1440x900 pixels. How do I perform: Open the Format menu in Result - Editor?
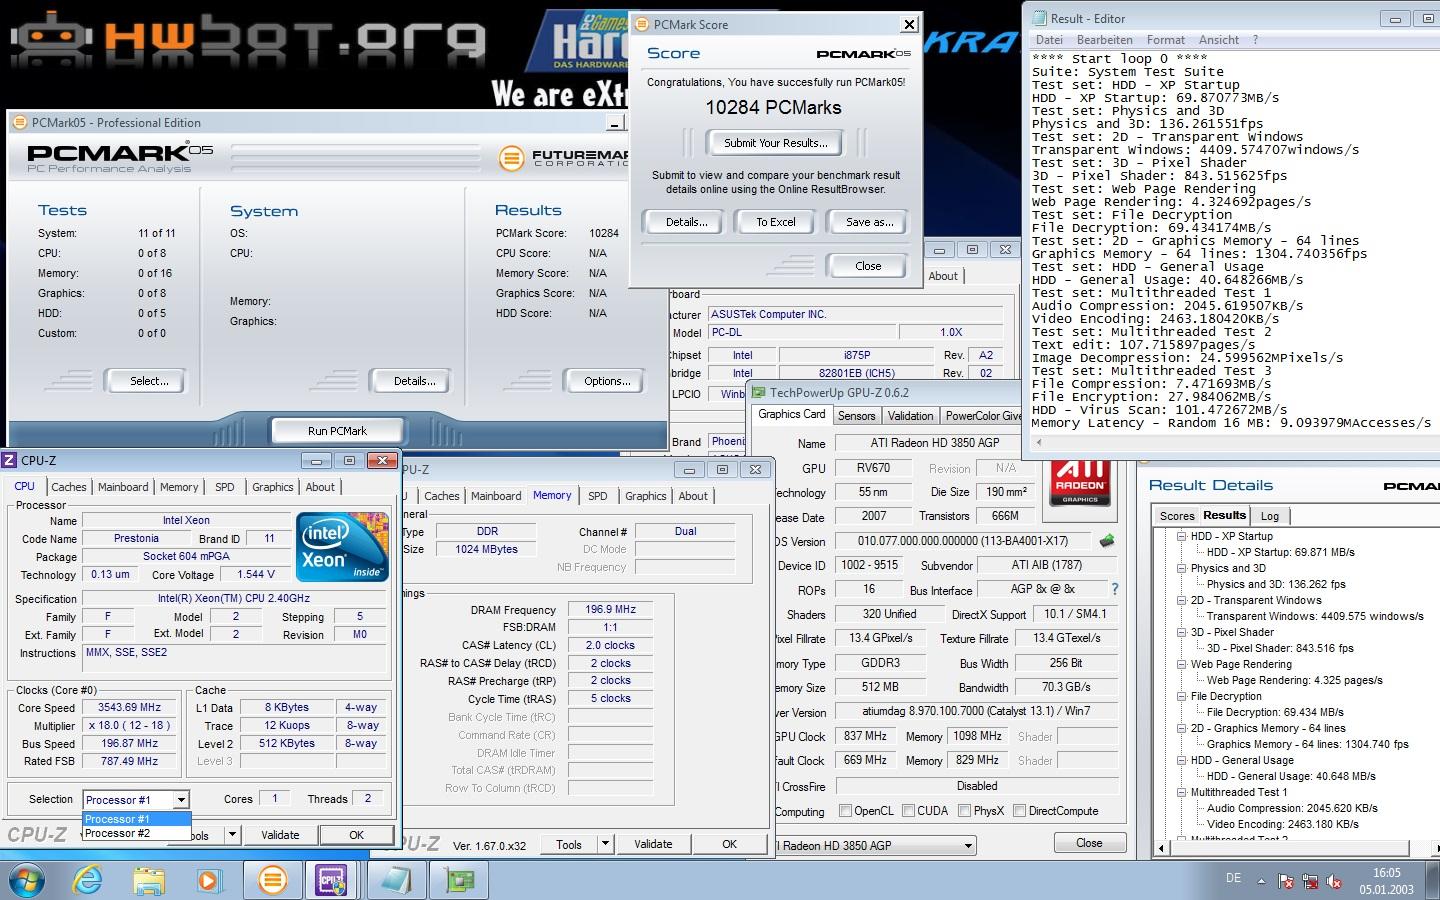coord(1165,40)
